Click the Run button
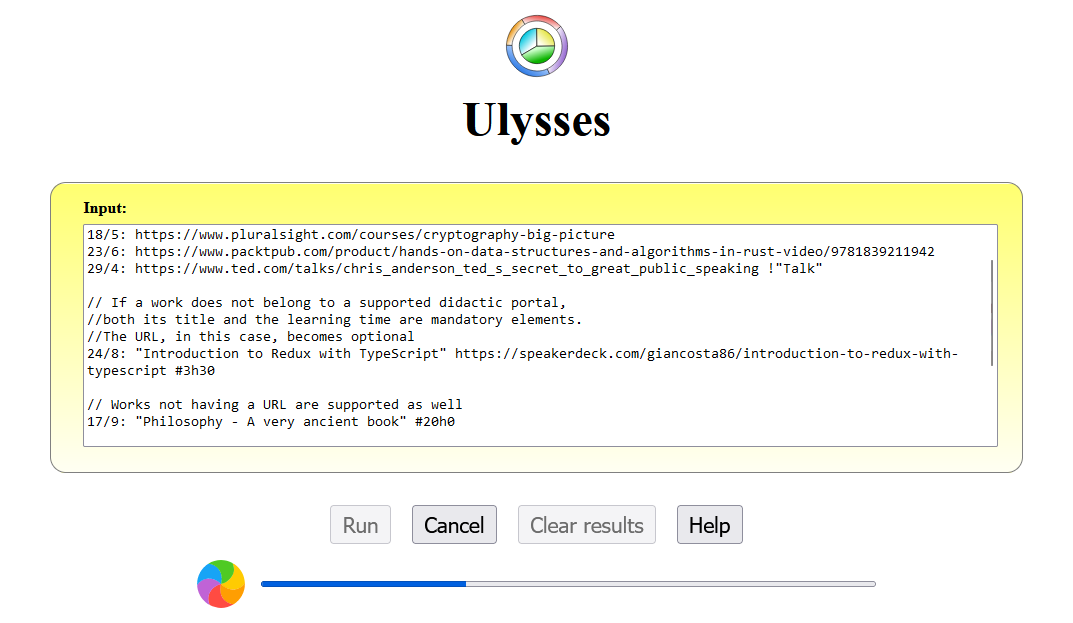Screen dimensions: 1073x623 click(x=360, y=525)
